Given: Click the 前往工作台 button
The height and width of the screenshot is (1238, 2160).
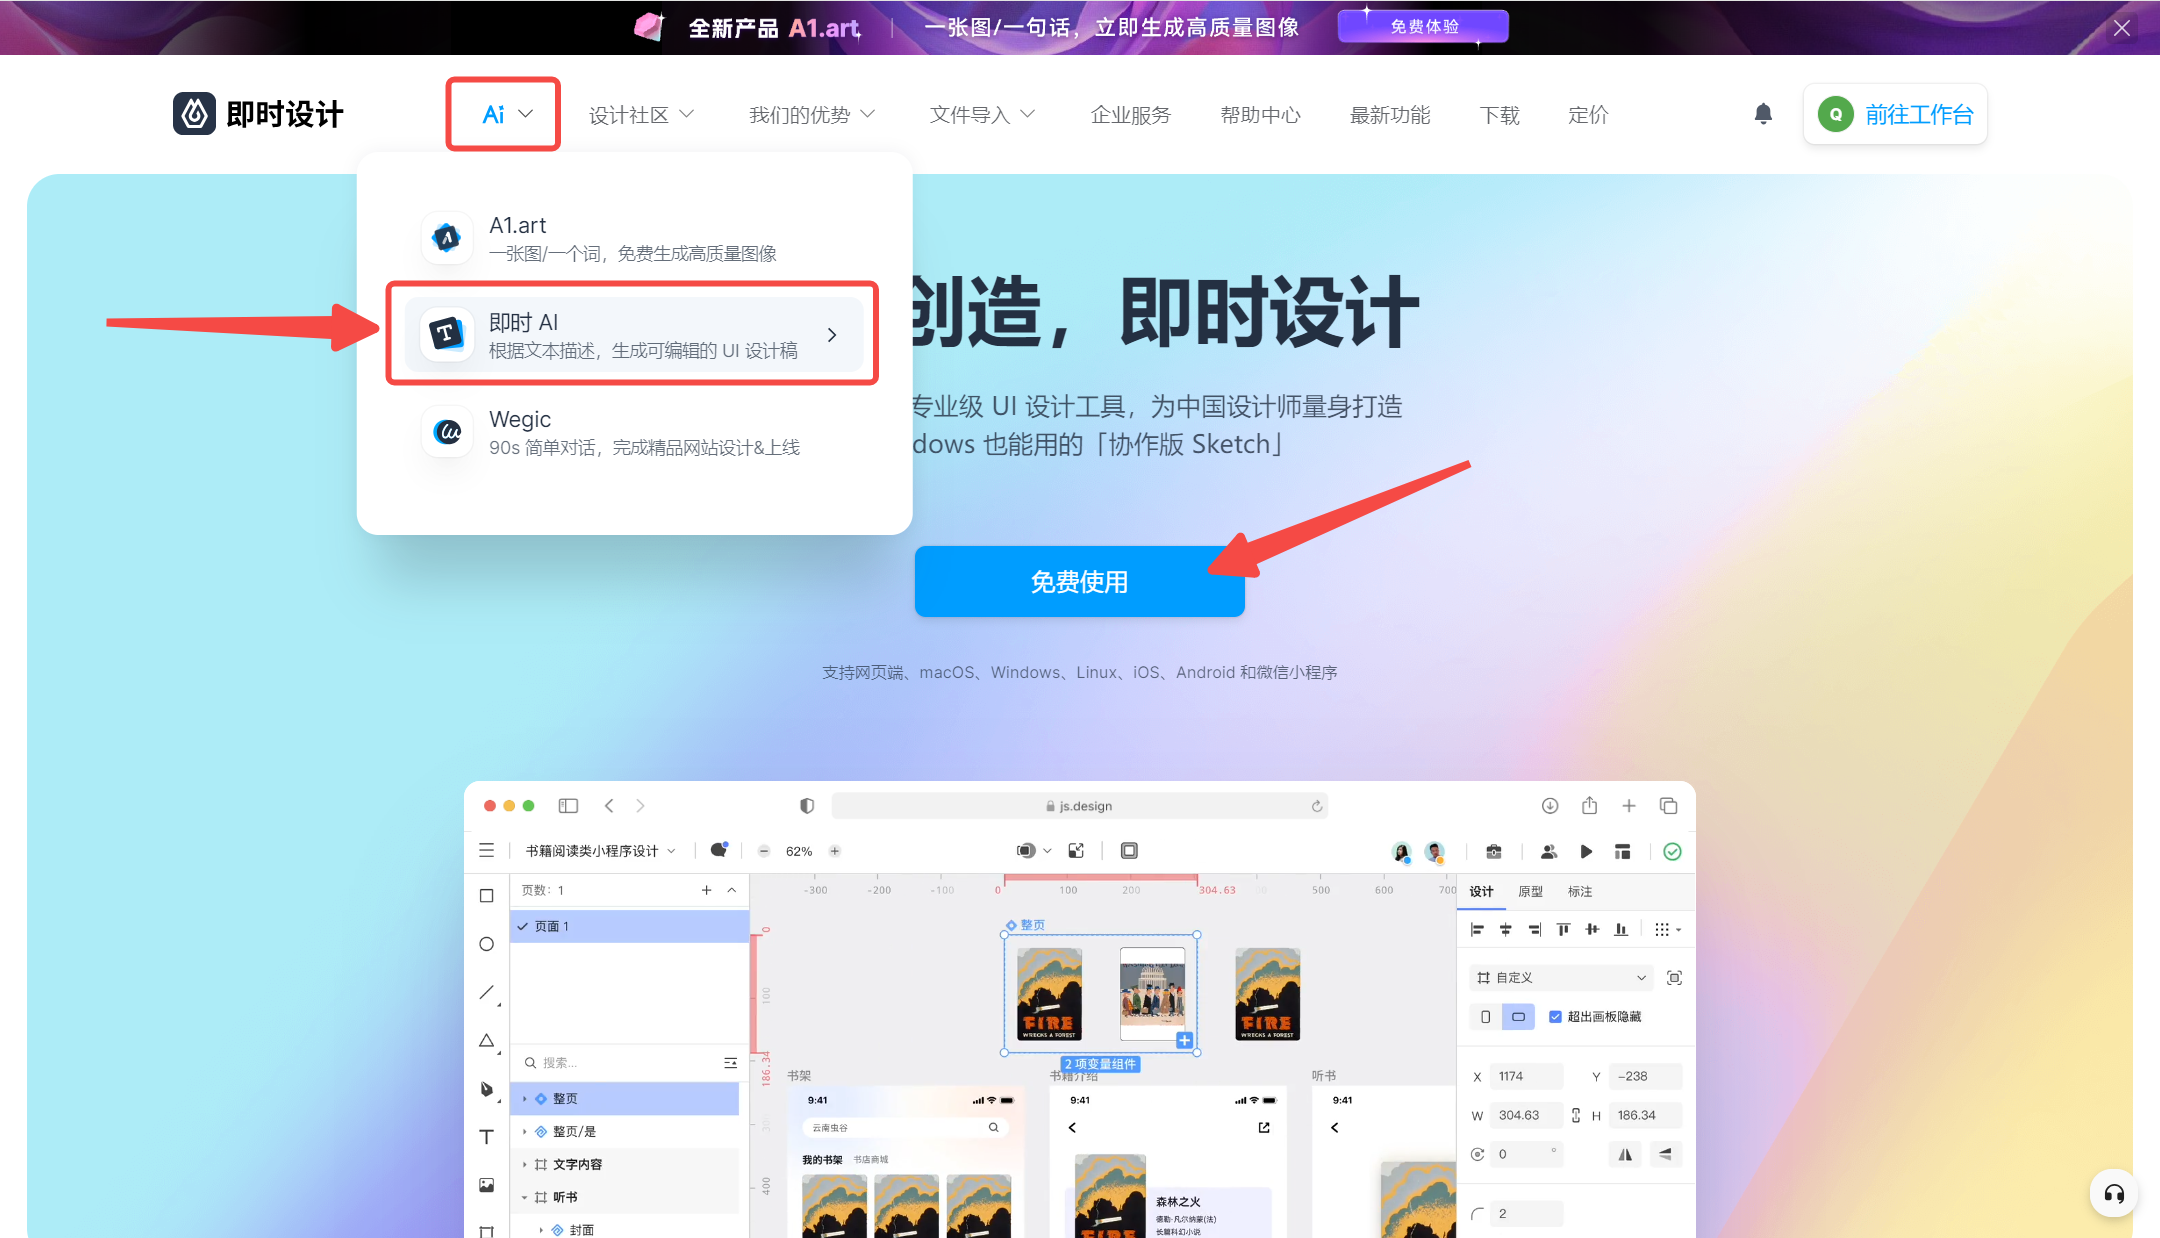Looking at the screenshot, I should (1895, 114).
